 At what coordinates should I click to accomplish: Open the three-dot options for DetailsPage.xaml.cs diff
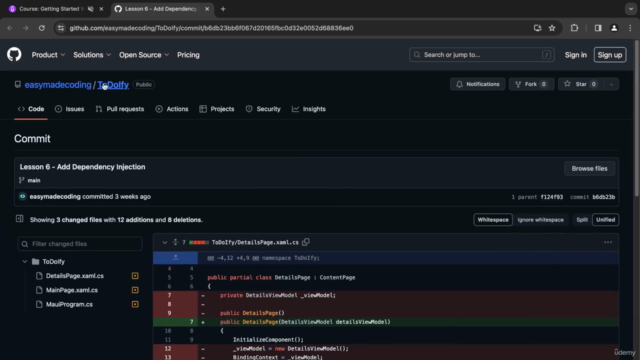coord(608,242)
